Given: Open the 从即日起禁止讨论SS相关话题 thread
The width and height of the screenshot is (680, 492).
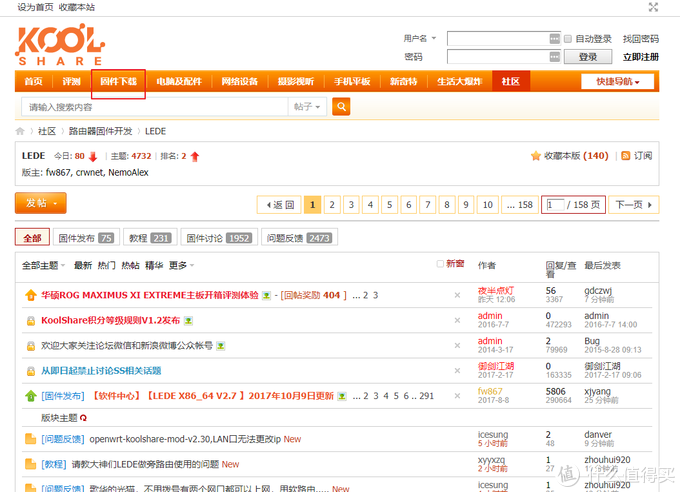Looking at the screenshot, I should point(101,371).
